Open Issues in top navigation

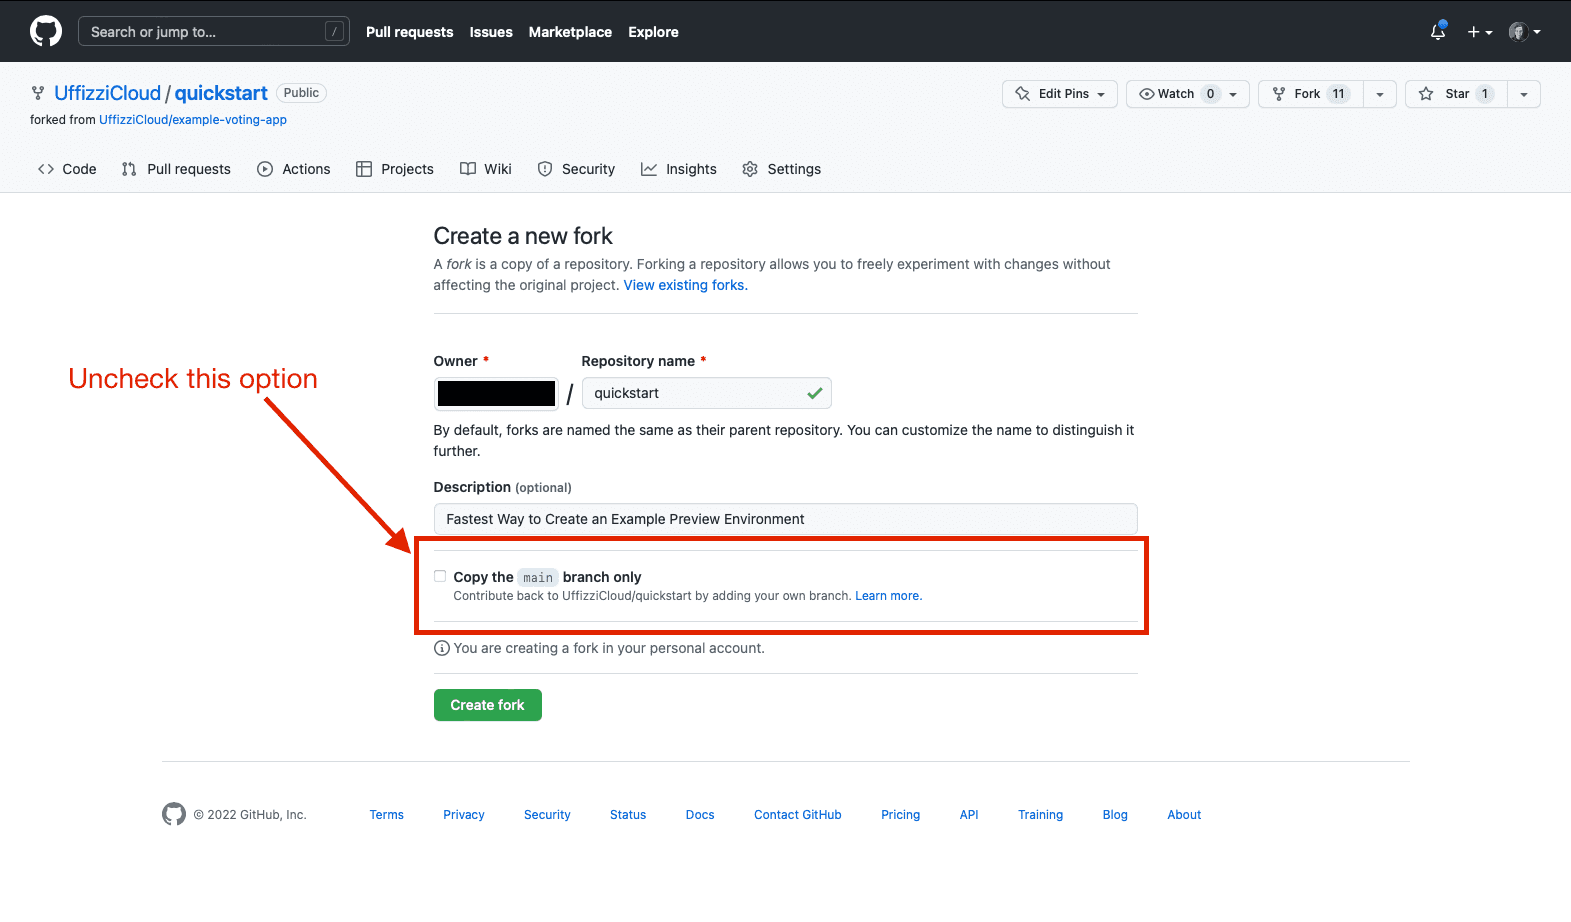point(491,32)
